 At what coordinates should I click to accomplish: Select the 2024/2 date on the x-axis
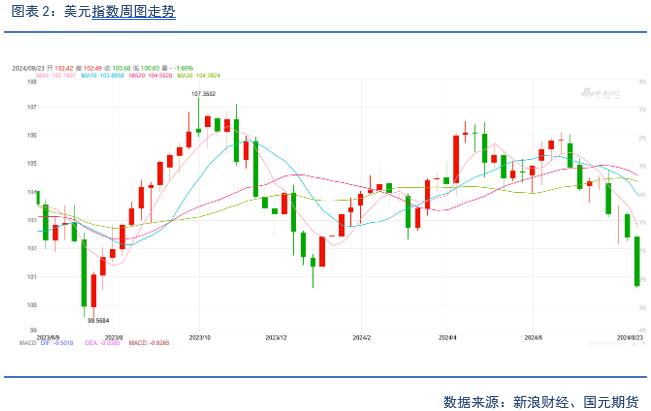361,339
